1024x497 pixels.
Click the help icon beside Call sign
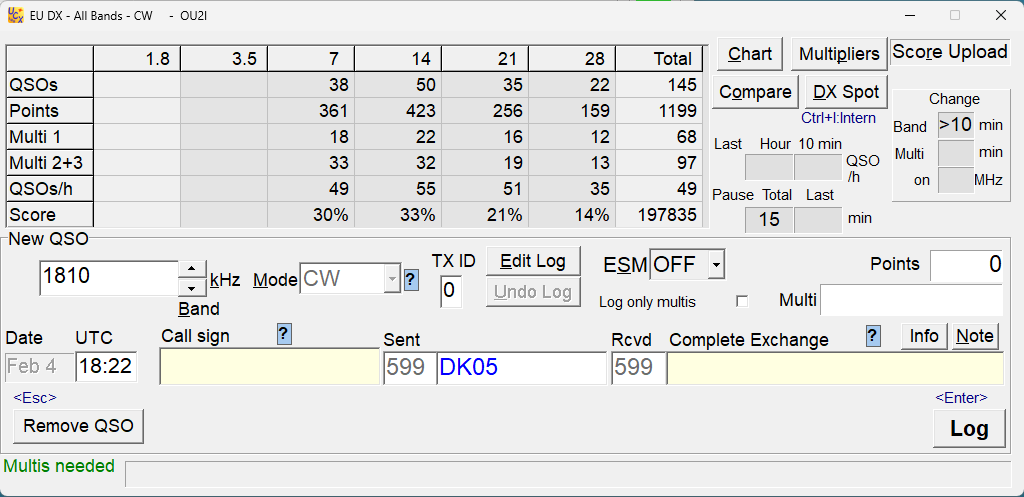[284, 336]
